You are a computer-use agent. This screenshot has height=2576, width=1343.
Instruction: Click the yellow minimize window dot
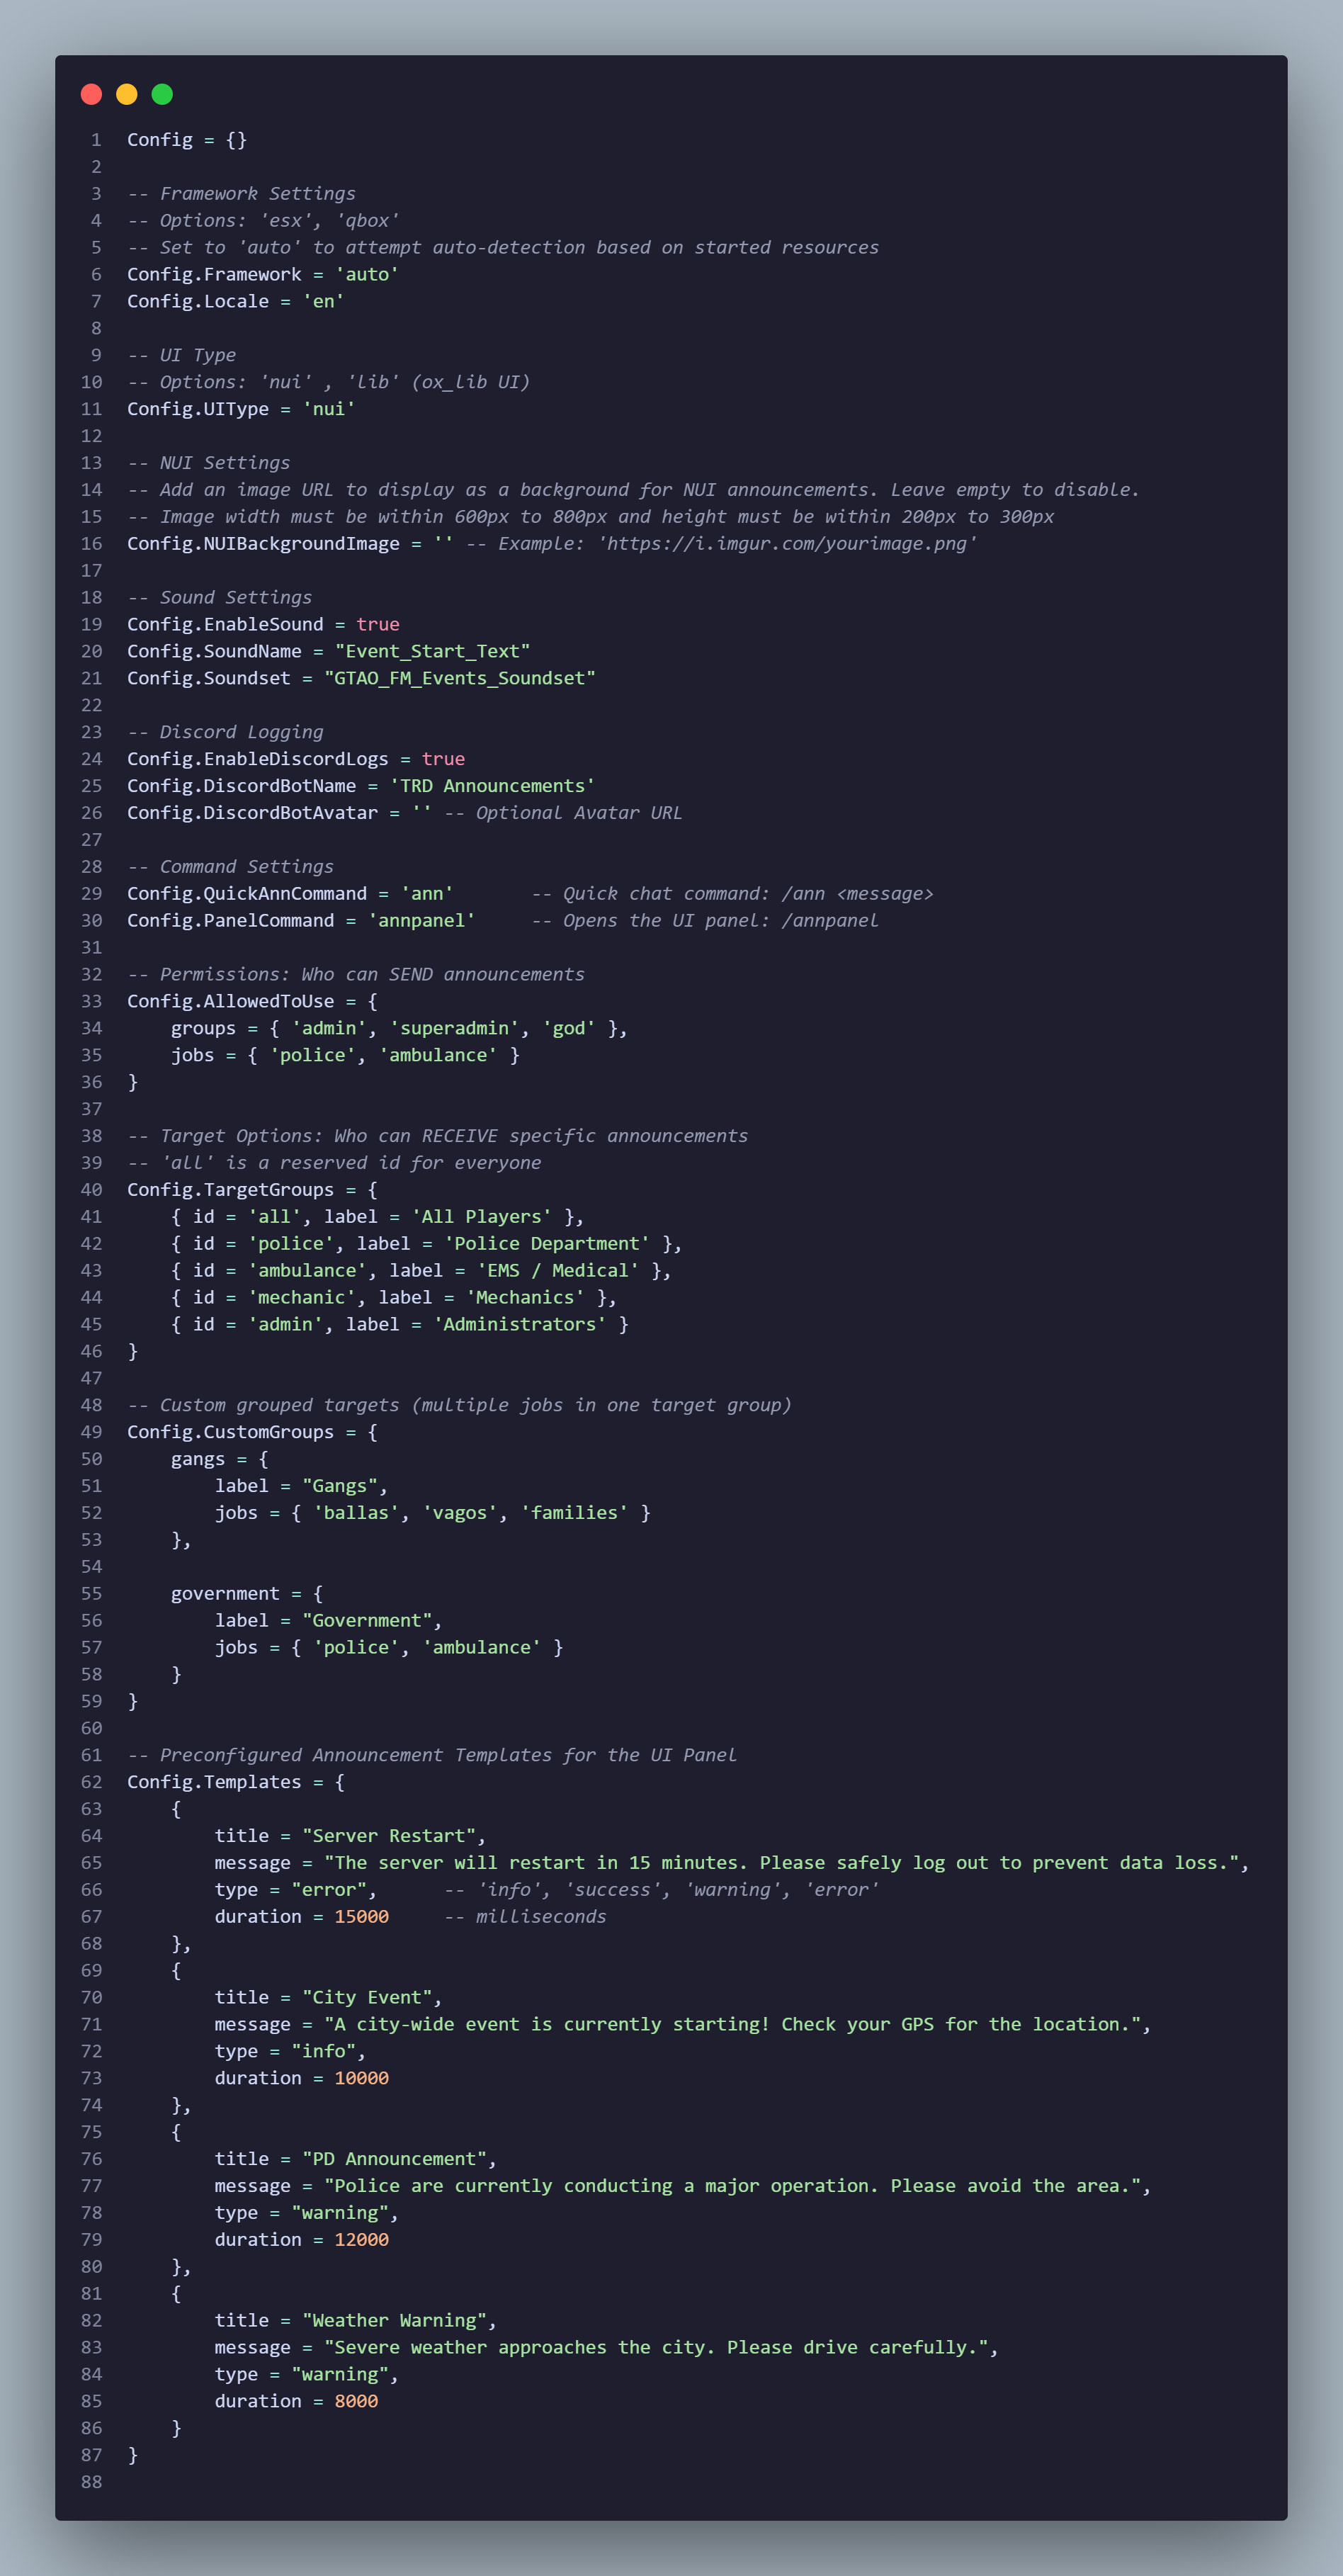tap(126, 94)
